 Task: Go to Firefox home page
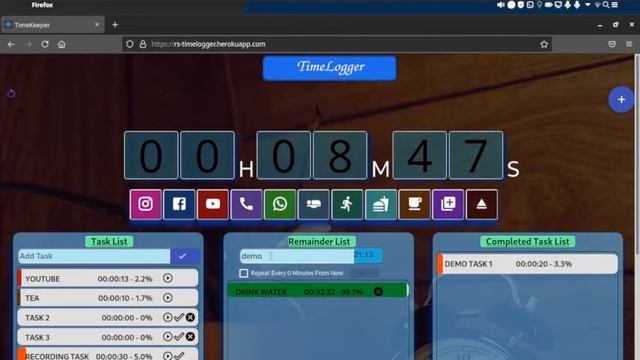(x=62, y=44)
